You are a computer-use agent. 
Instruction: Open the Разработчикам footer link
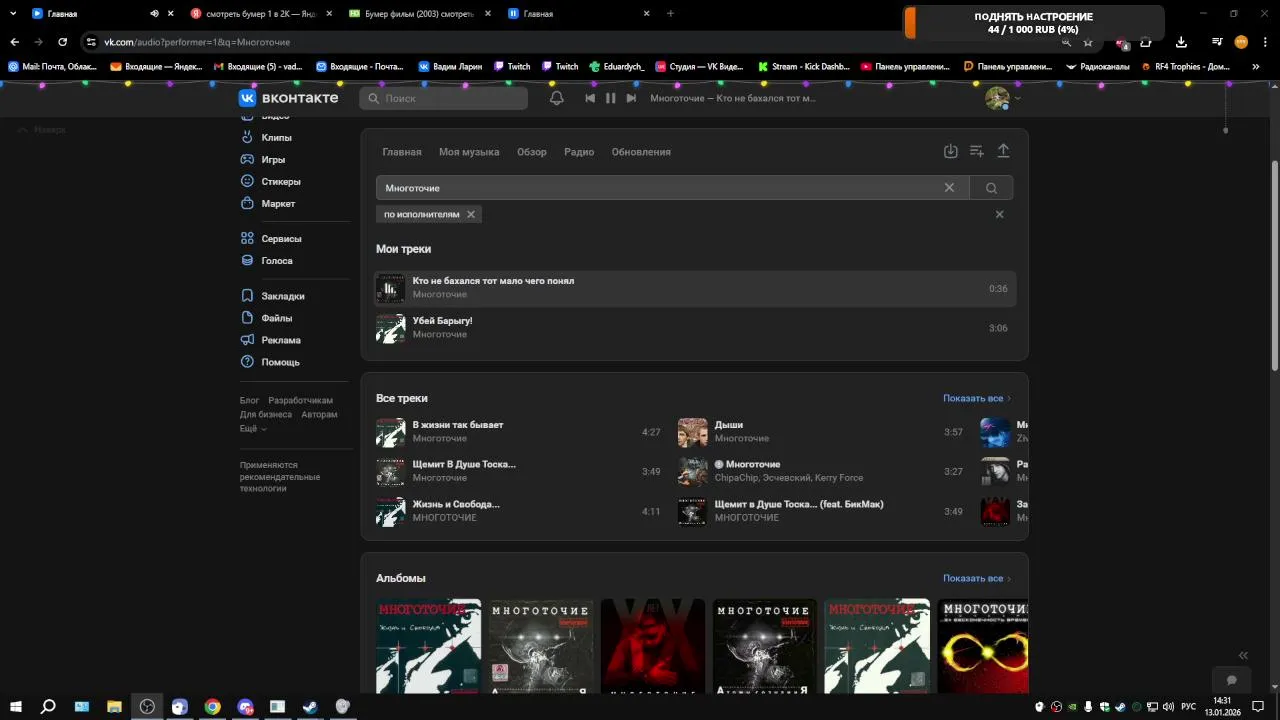tap(300, 400)
